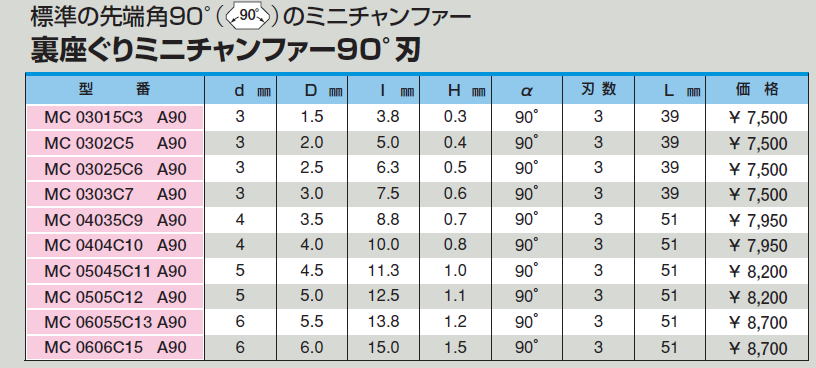The image size is (816, 368).
Task: Select model MC 04035C9 A90
Action: pyautogui.click(x=114, y=220)
